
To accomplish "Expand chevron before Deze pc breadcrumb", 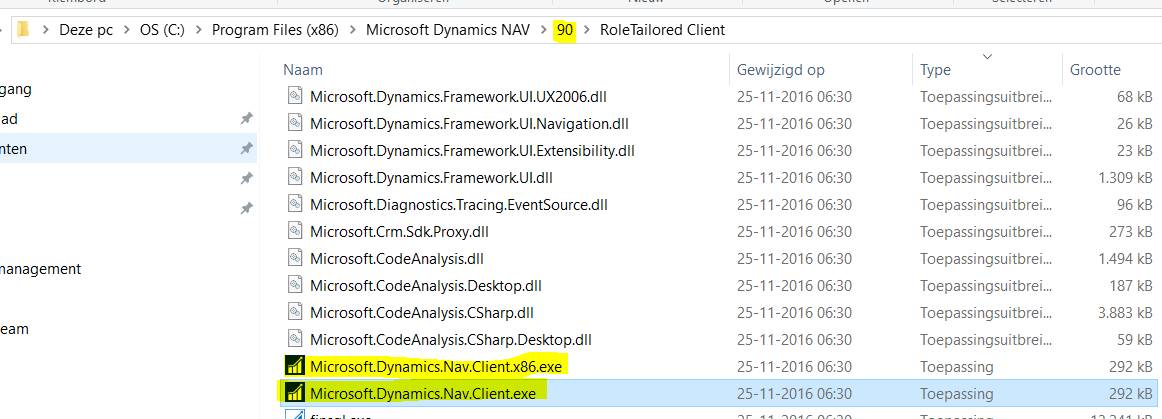I will pyautogui.click(x=47, y=30).
